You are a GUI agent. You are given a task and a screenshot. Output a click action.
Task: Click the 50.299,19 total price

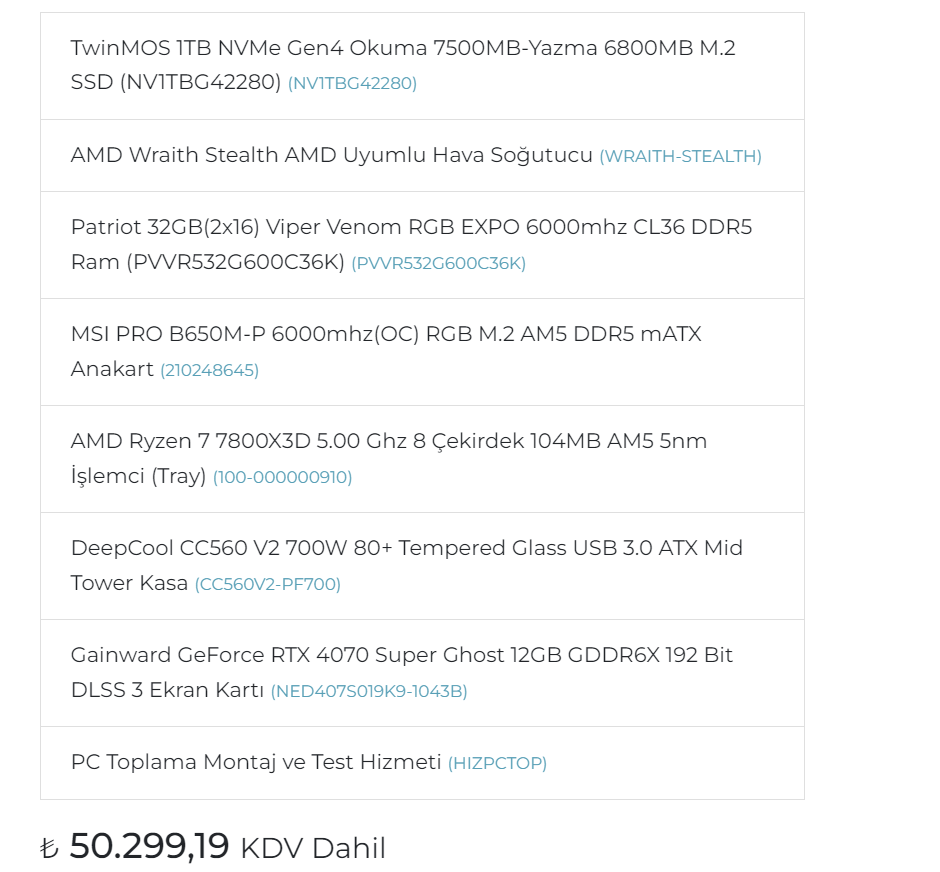click(149, 847)
